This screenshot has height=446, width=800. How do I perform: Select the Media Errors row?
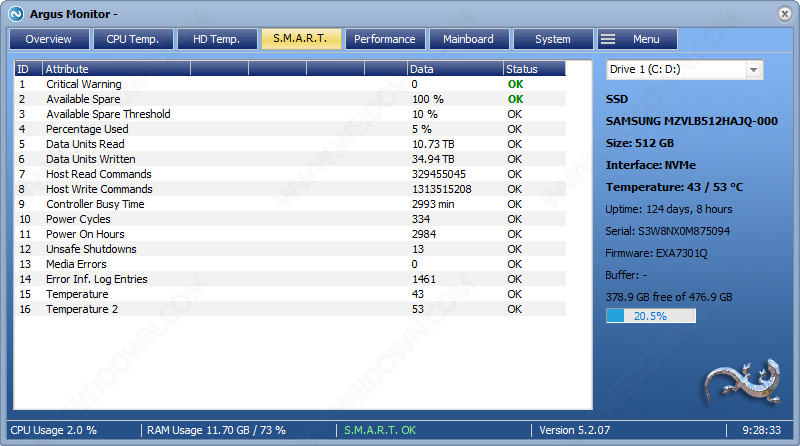pos(290,264)
